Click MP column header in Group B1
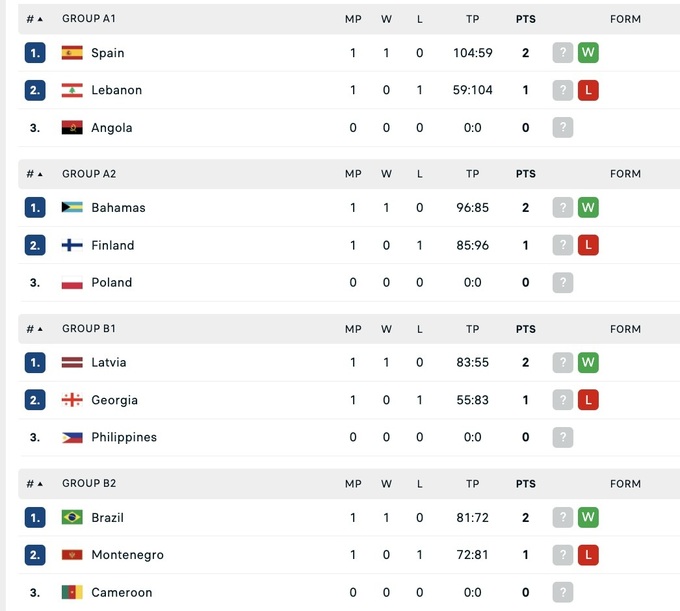 pyautogui.click(x=353, y=329)
